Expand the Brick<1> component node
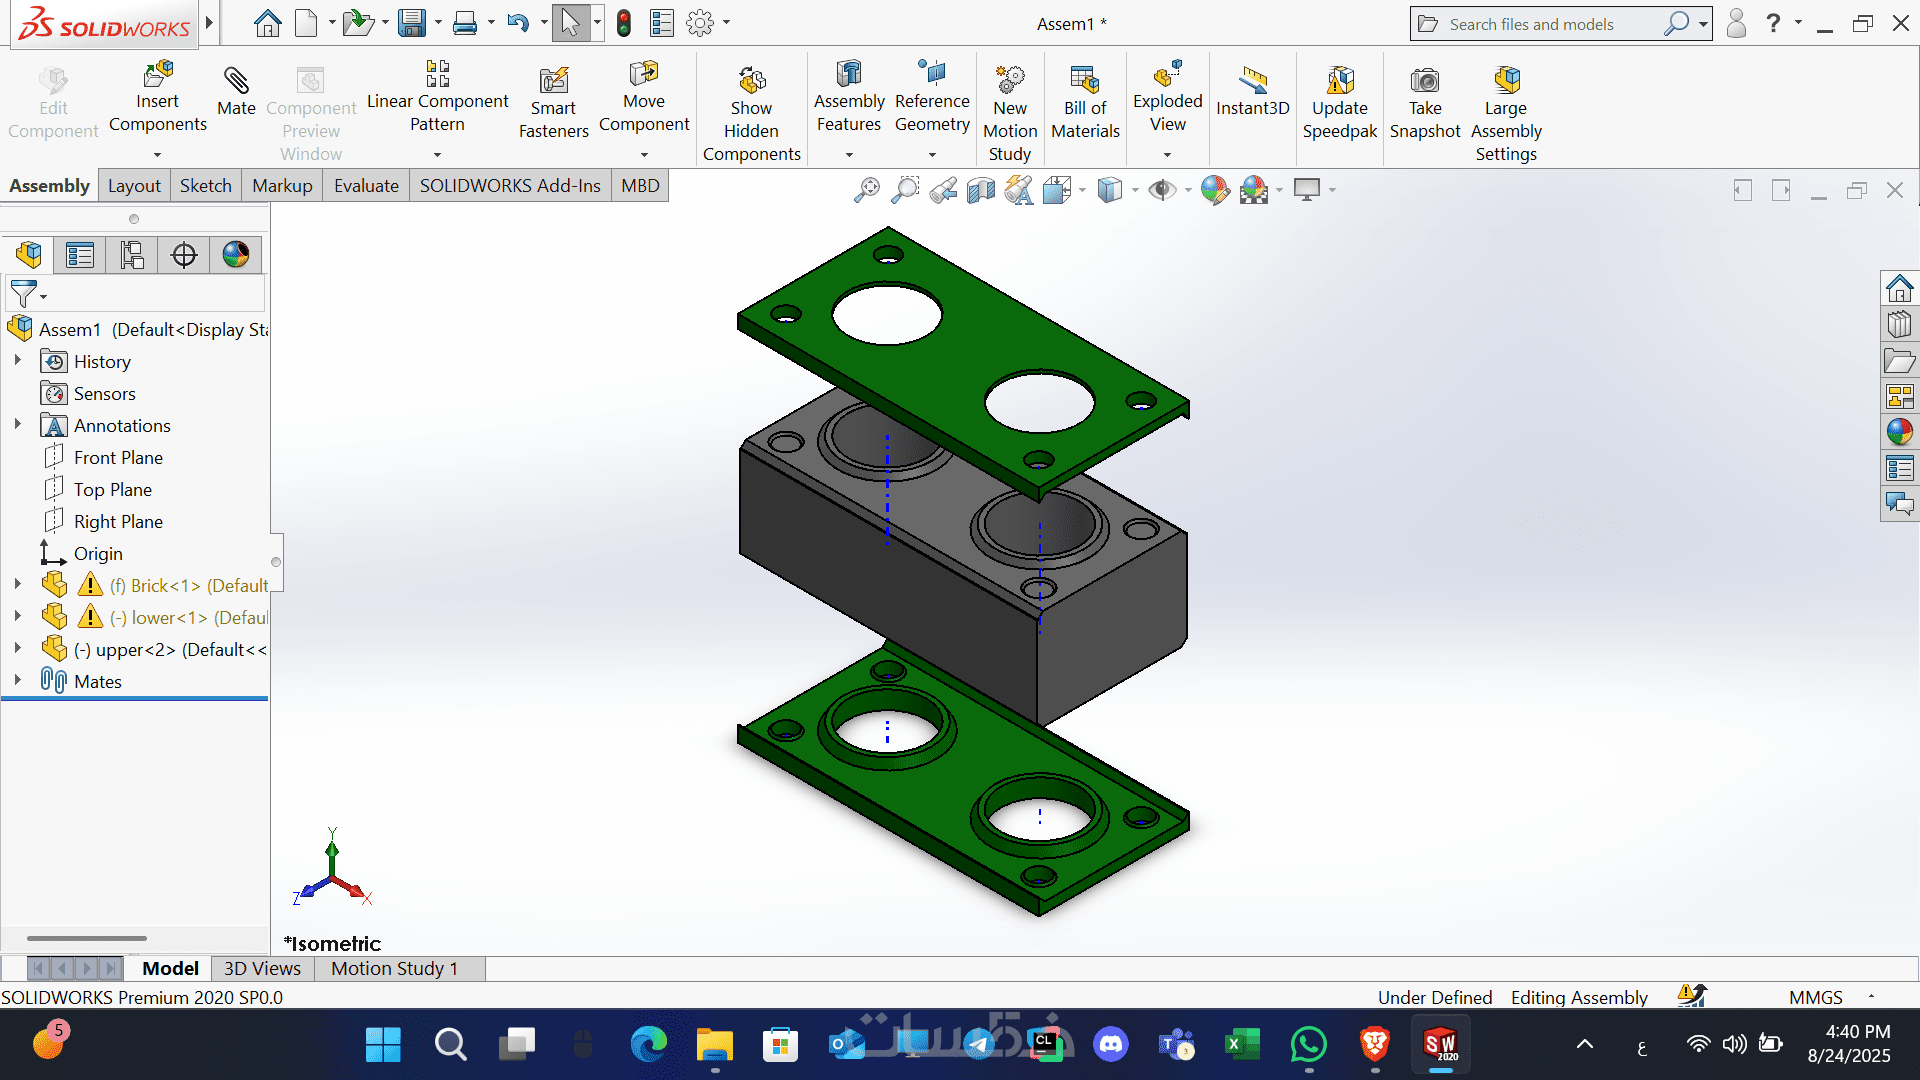This screenshot has height=1080, width=1920. 17,584
